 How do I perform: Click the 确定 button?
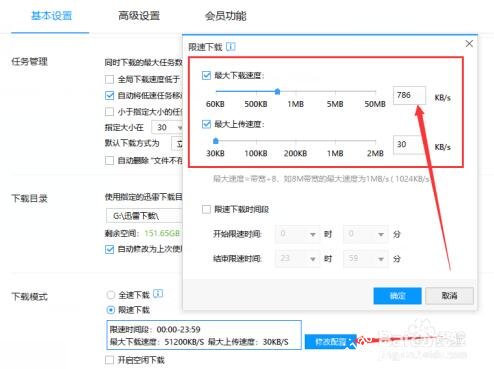click(x=397, y=296)
